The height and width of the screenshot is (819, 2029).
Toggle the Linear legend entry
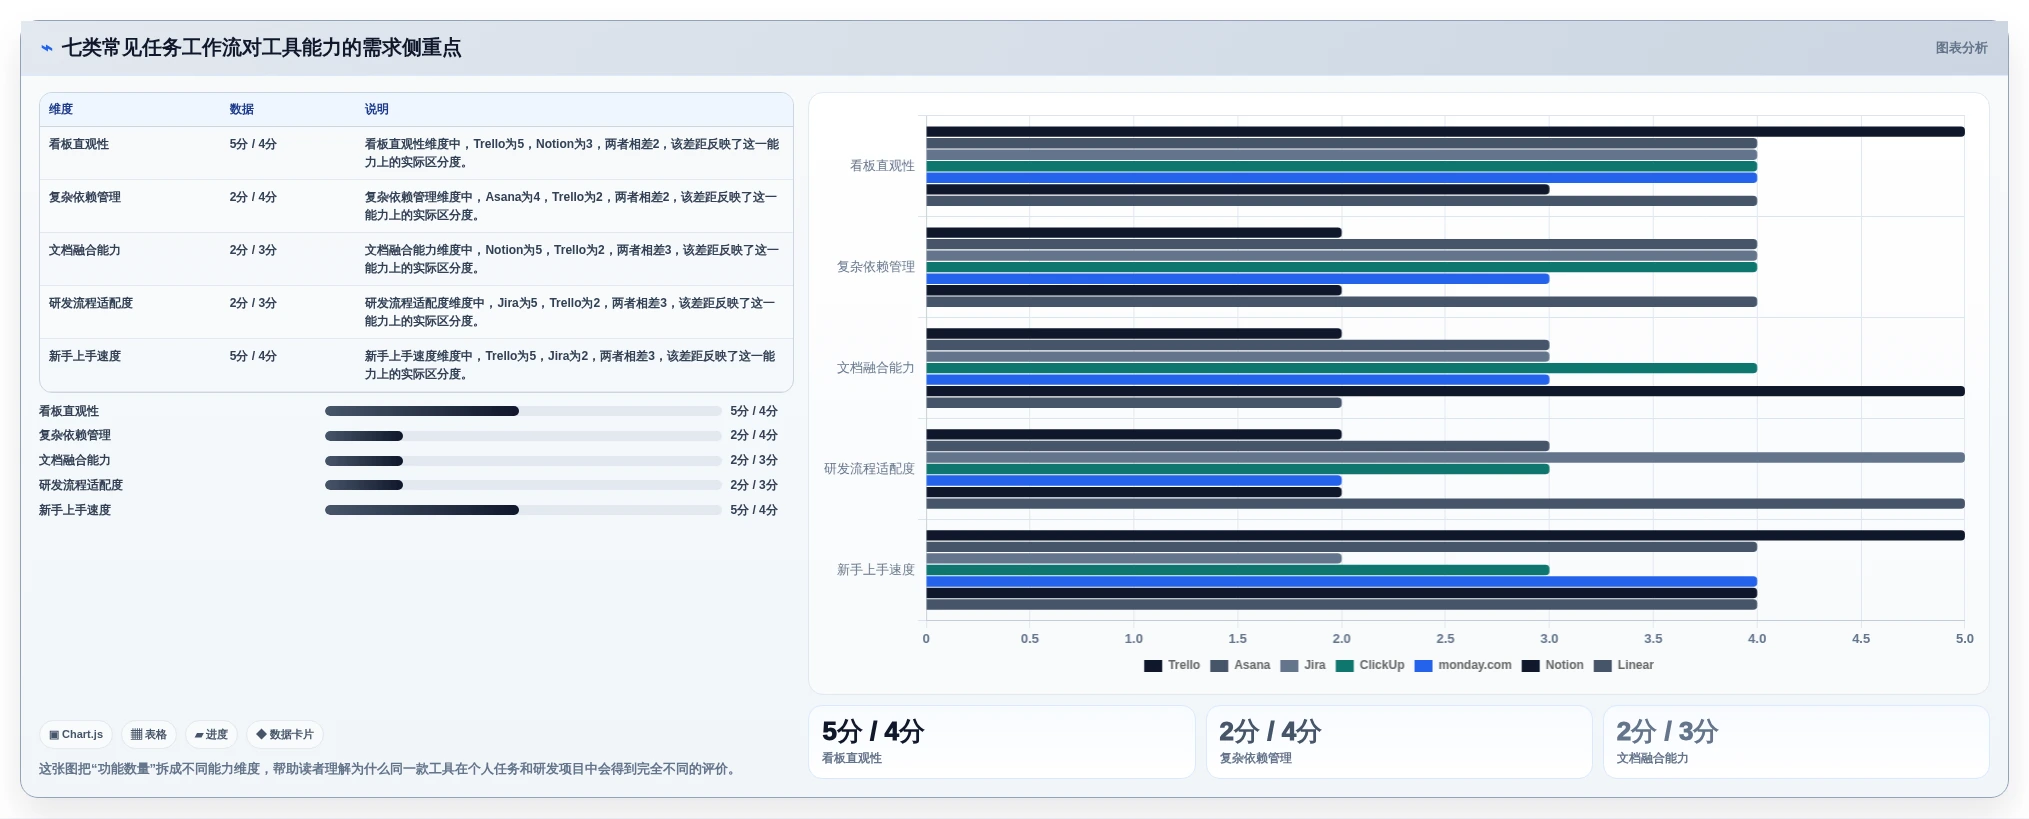(1623, 665)
